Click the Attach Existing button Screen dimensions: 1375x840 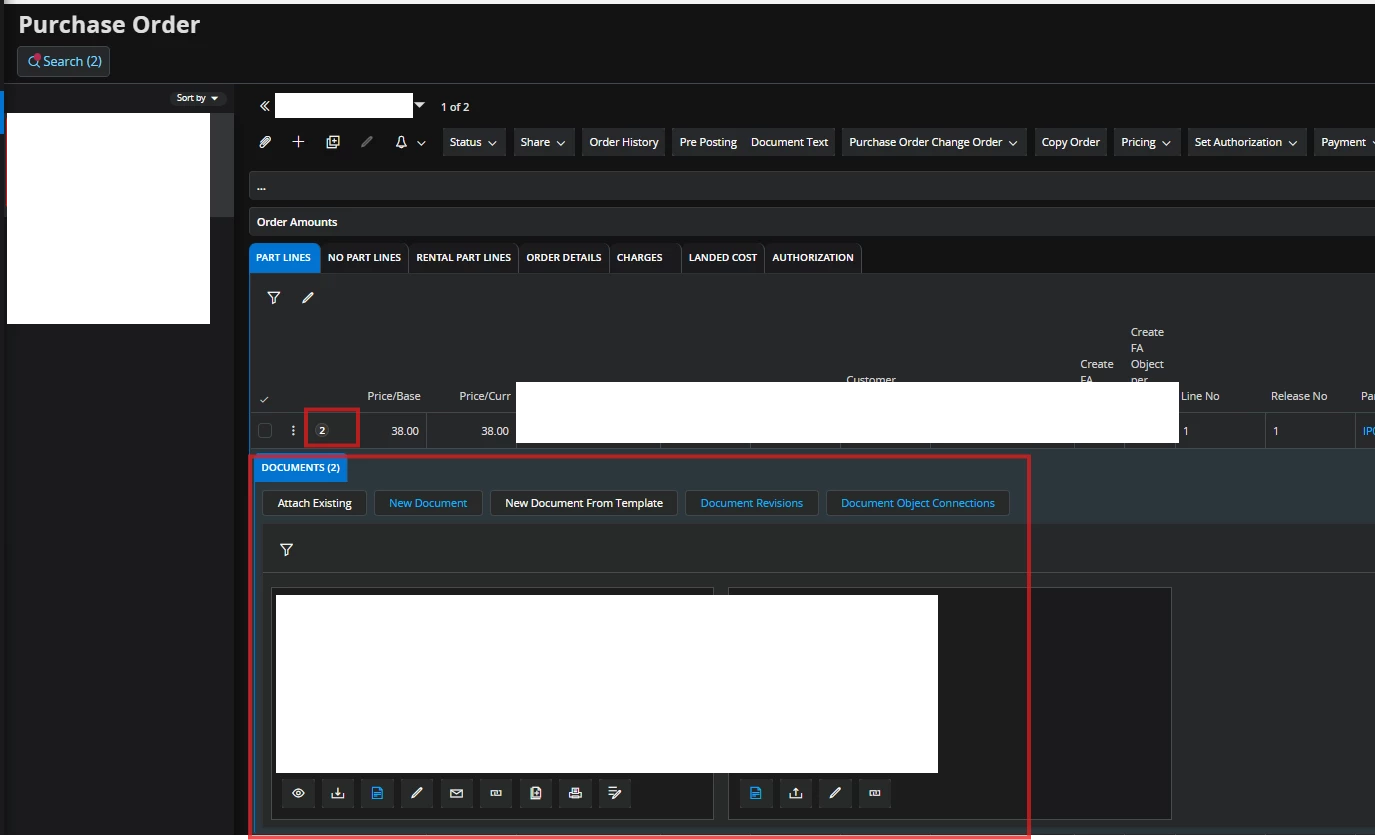(x=314, y=503)
